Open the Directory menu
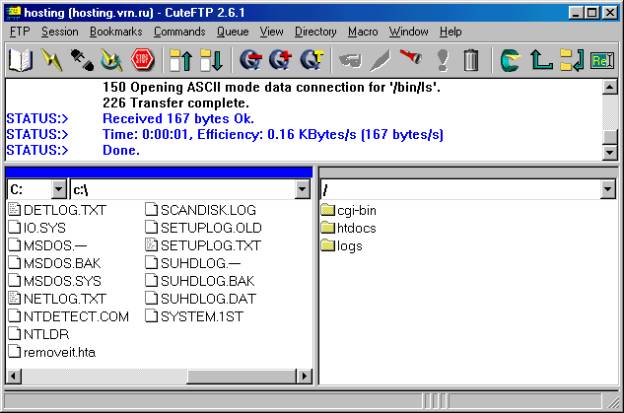 (315, 31)
